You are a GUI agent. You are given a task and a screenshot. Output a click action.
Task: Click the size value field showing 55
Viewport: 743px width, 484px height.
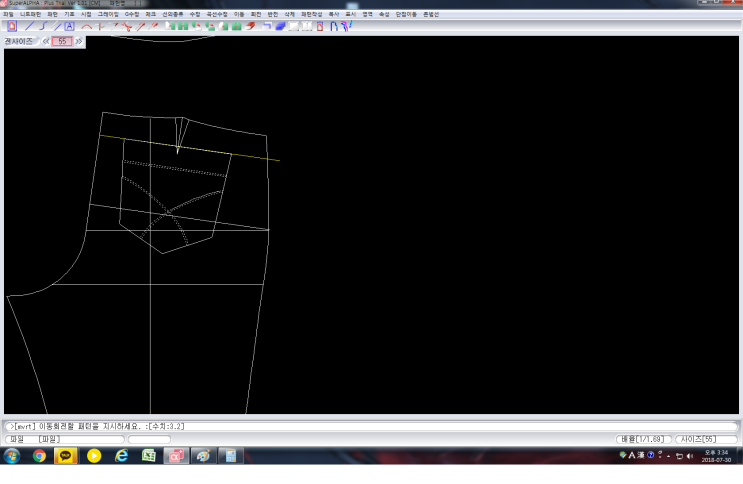62,42
